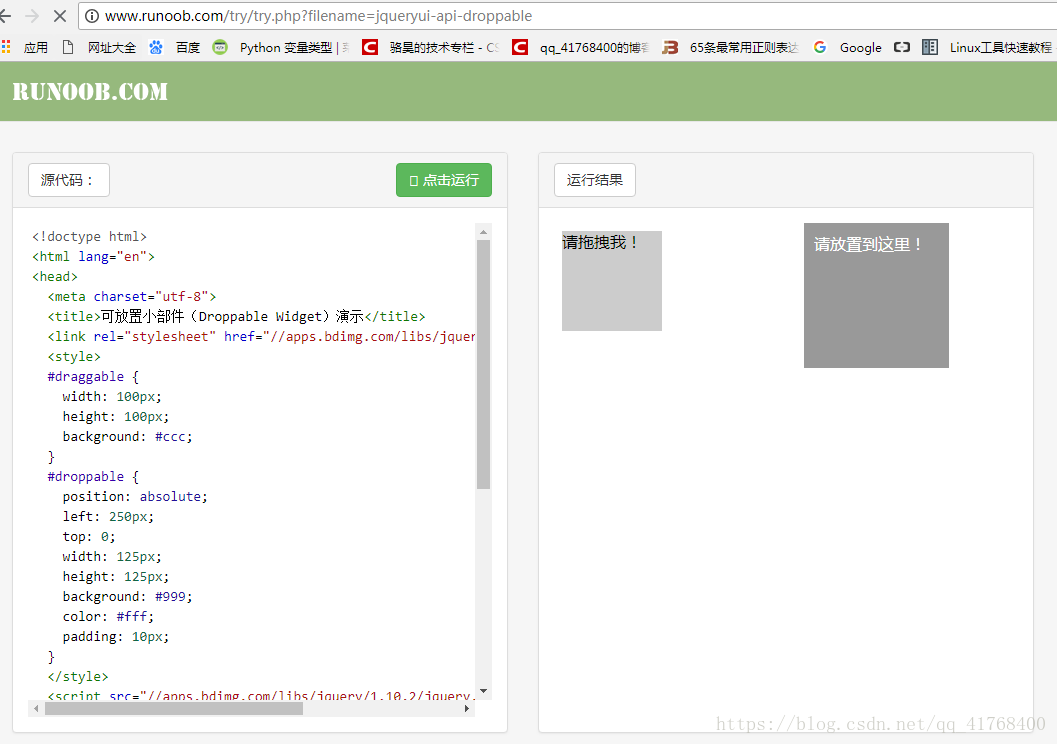The image size is (1057, 744).
Task: Open the 骆昊的技术专栏 CSDN bookmark
Action: (x=431, y=47)
